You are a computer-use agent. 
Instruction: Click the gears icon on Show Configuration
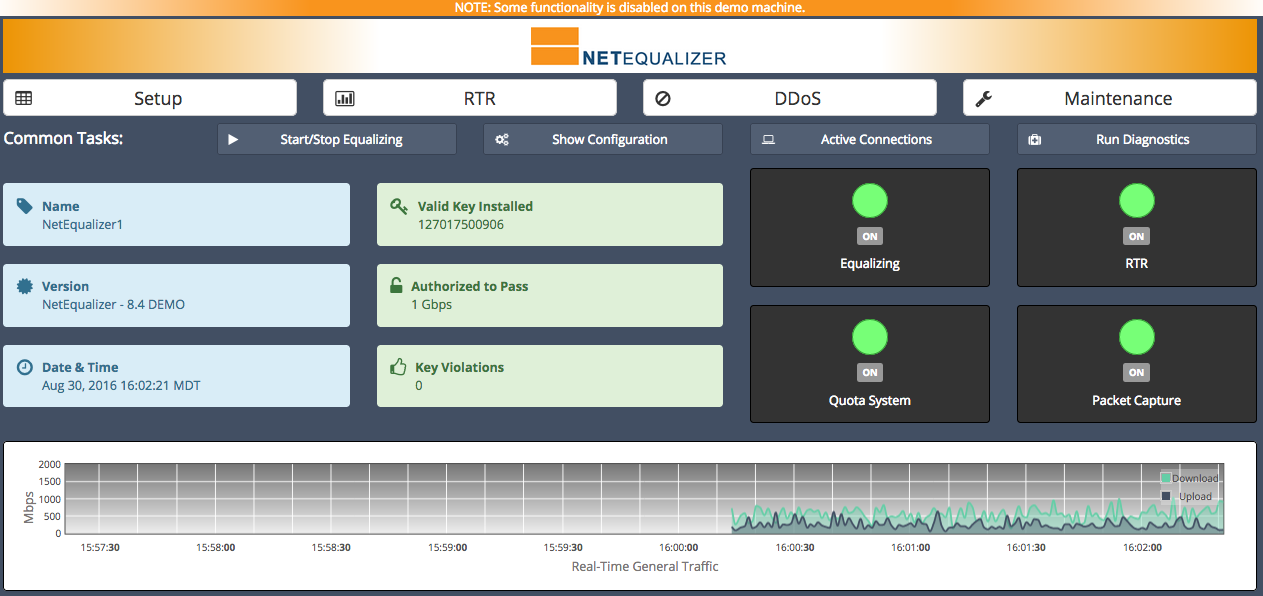pyautogui.click(x=502, y=140)
